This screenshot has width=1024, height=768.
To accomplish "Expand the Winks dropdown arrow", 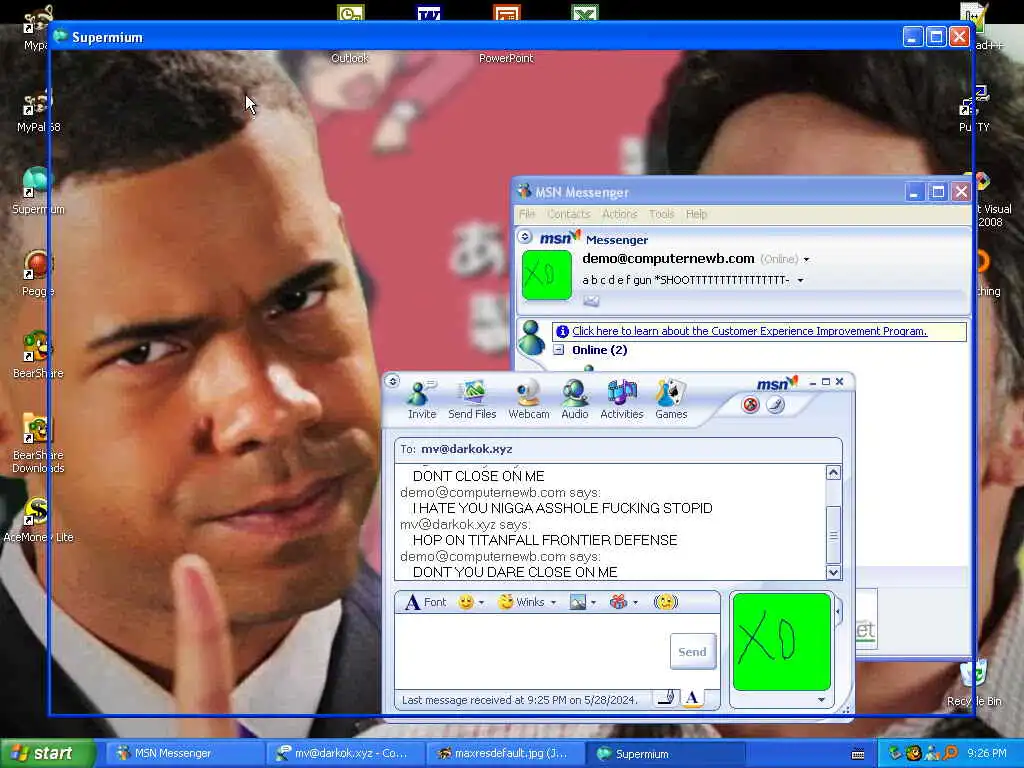I will (x=553, y=603).
